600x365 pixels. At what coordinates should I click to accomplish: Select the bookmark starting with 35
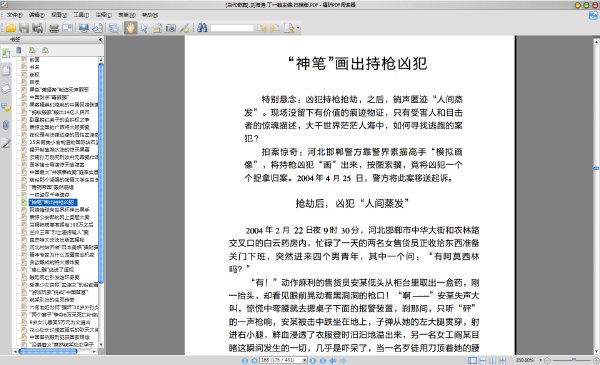64,142
